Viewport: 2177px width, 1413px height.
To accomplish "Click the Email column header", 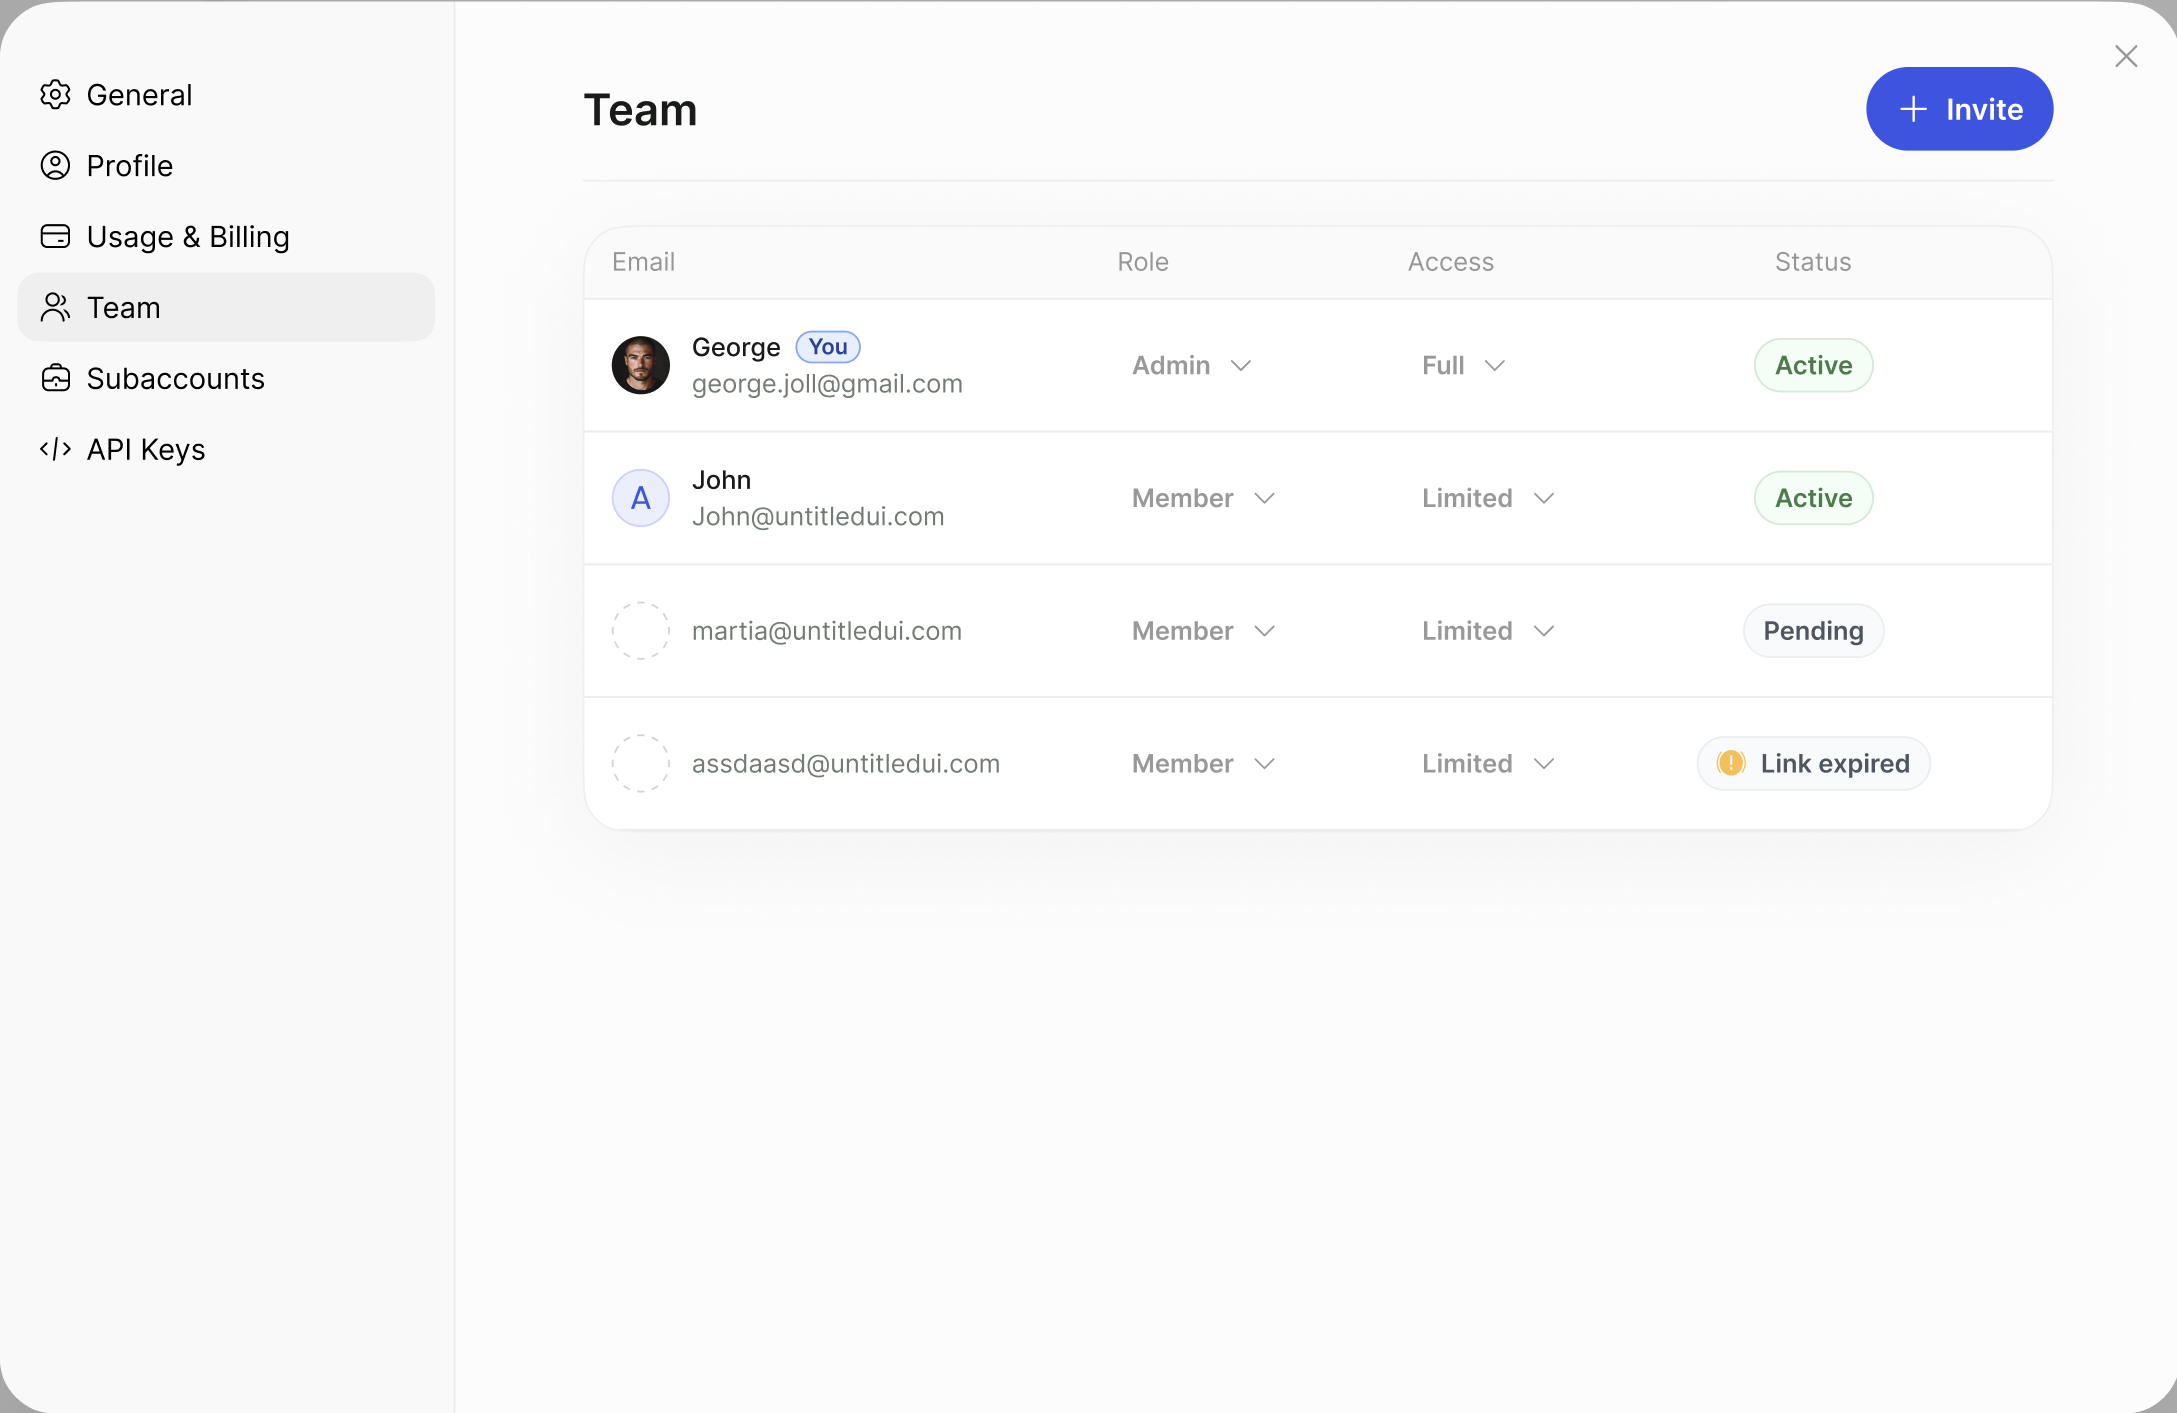I will 643,262.
